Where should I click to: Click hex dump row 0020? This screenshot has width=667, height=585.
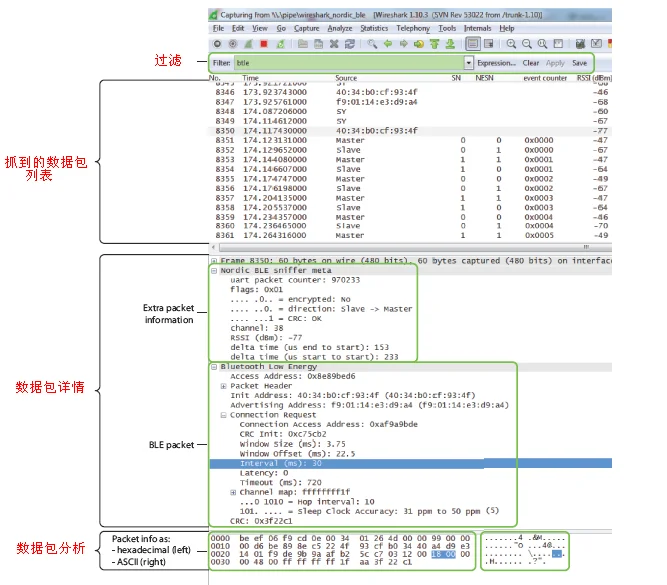(x=341, y=554)
